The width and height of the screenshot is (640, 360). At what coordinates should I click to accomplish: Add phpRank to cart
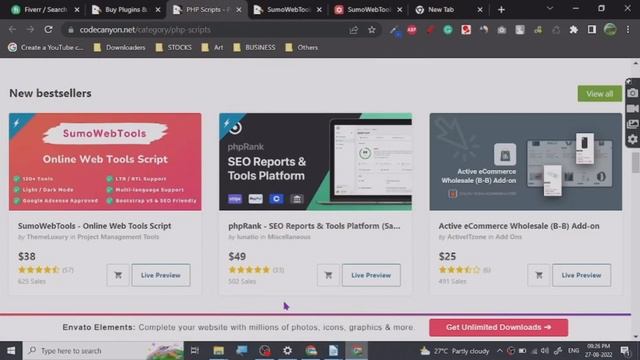click(x=328, y=275)
